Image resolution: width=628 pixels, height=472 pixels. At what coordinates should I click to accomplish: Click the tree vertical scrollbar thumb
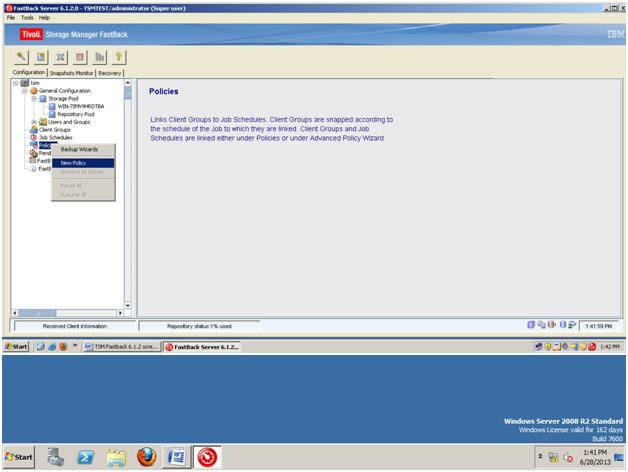(x=128, y=93)
